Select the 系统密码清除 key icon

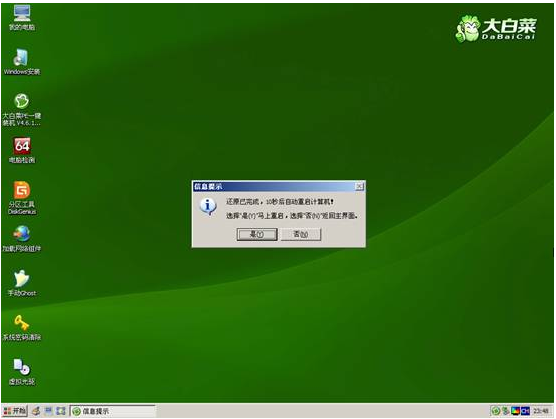22,328
